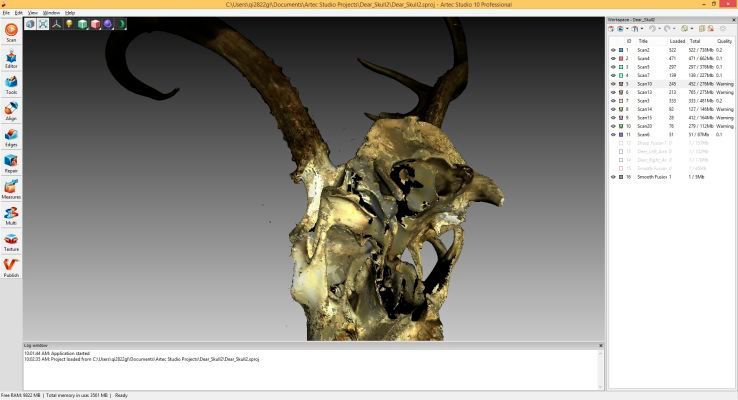Click the Scan4 color swatch
The width and height of the screenshot is (738, 400).
point(621,58)
